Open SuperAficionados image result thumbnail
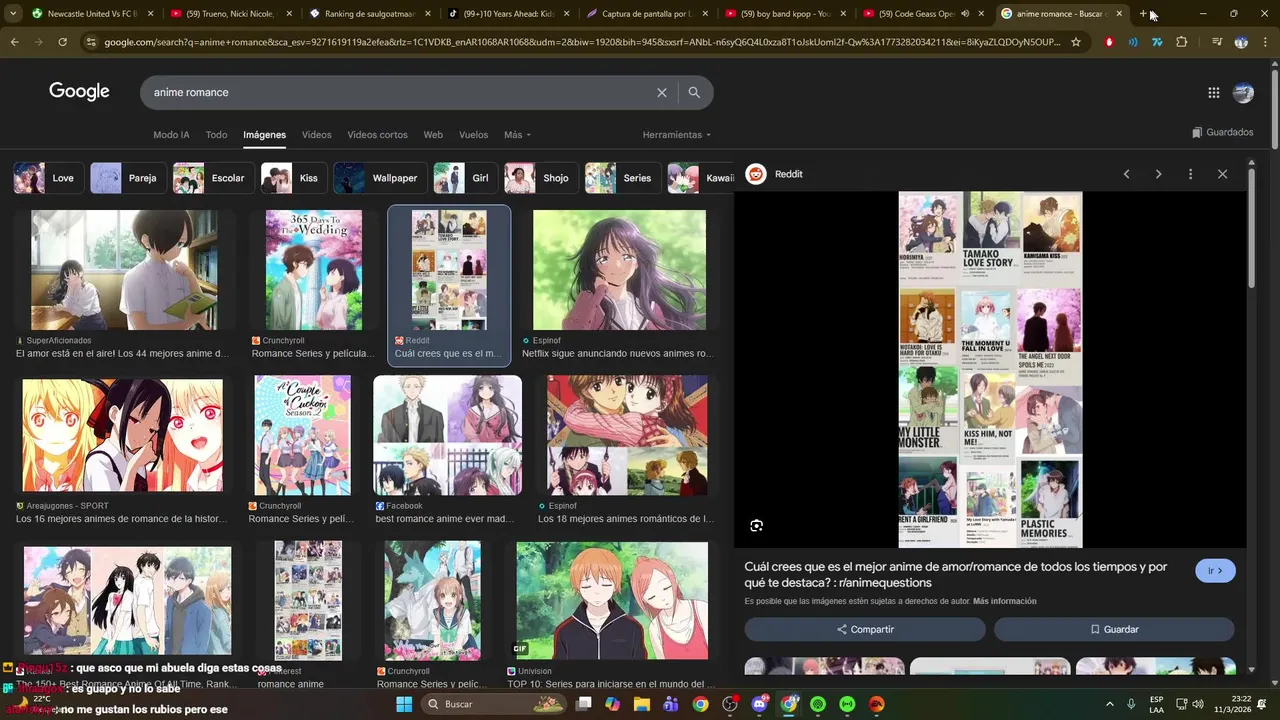Image resolution: width=1280 pixels, height=720 pixels. pos(124,270)
